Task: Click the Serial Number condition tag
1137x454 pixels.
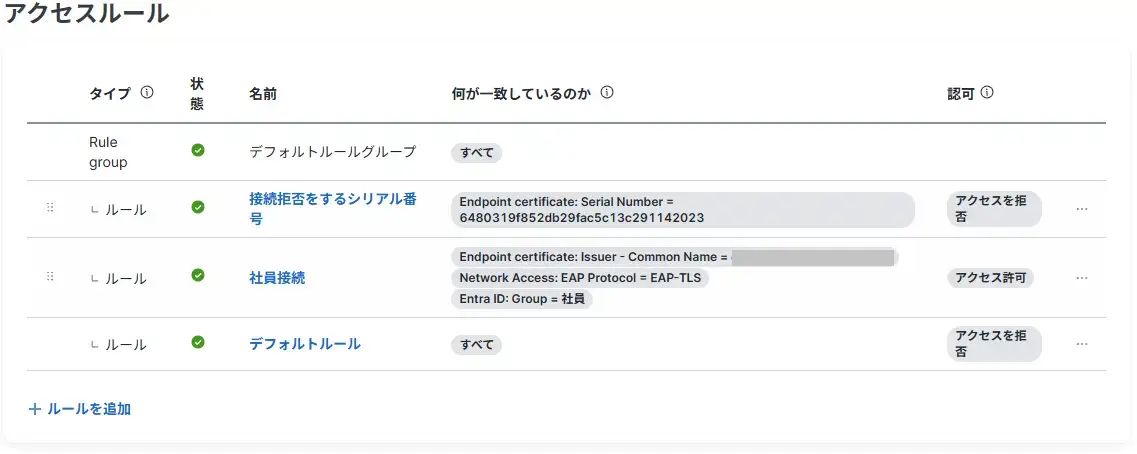Action: click(682, 209)
